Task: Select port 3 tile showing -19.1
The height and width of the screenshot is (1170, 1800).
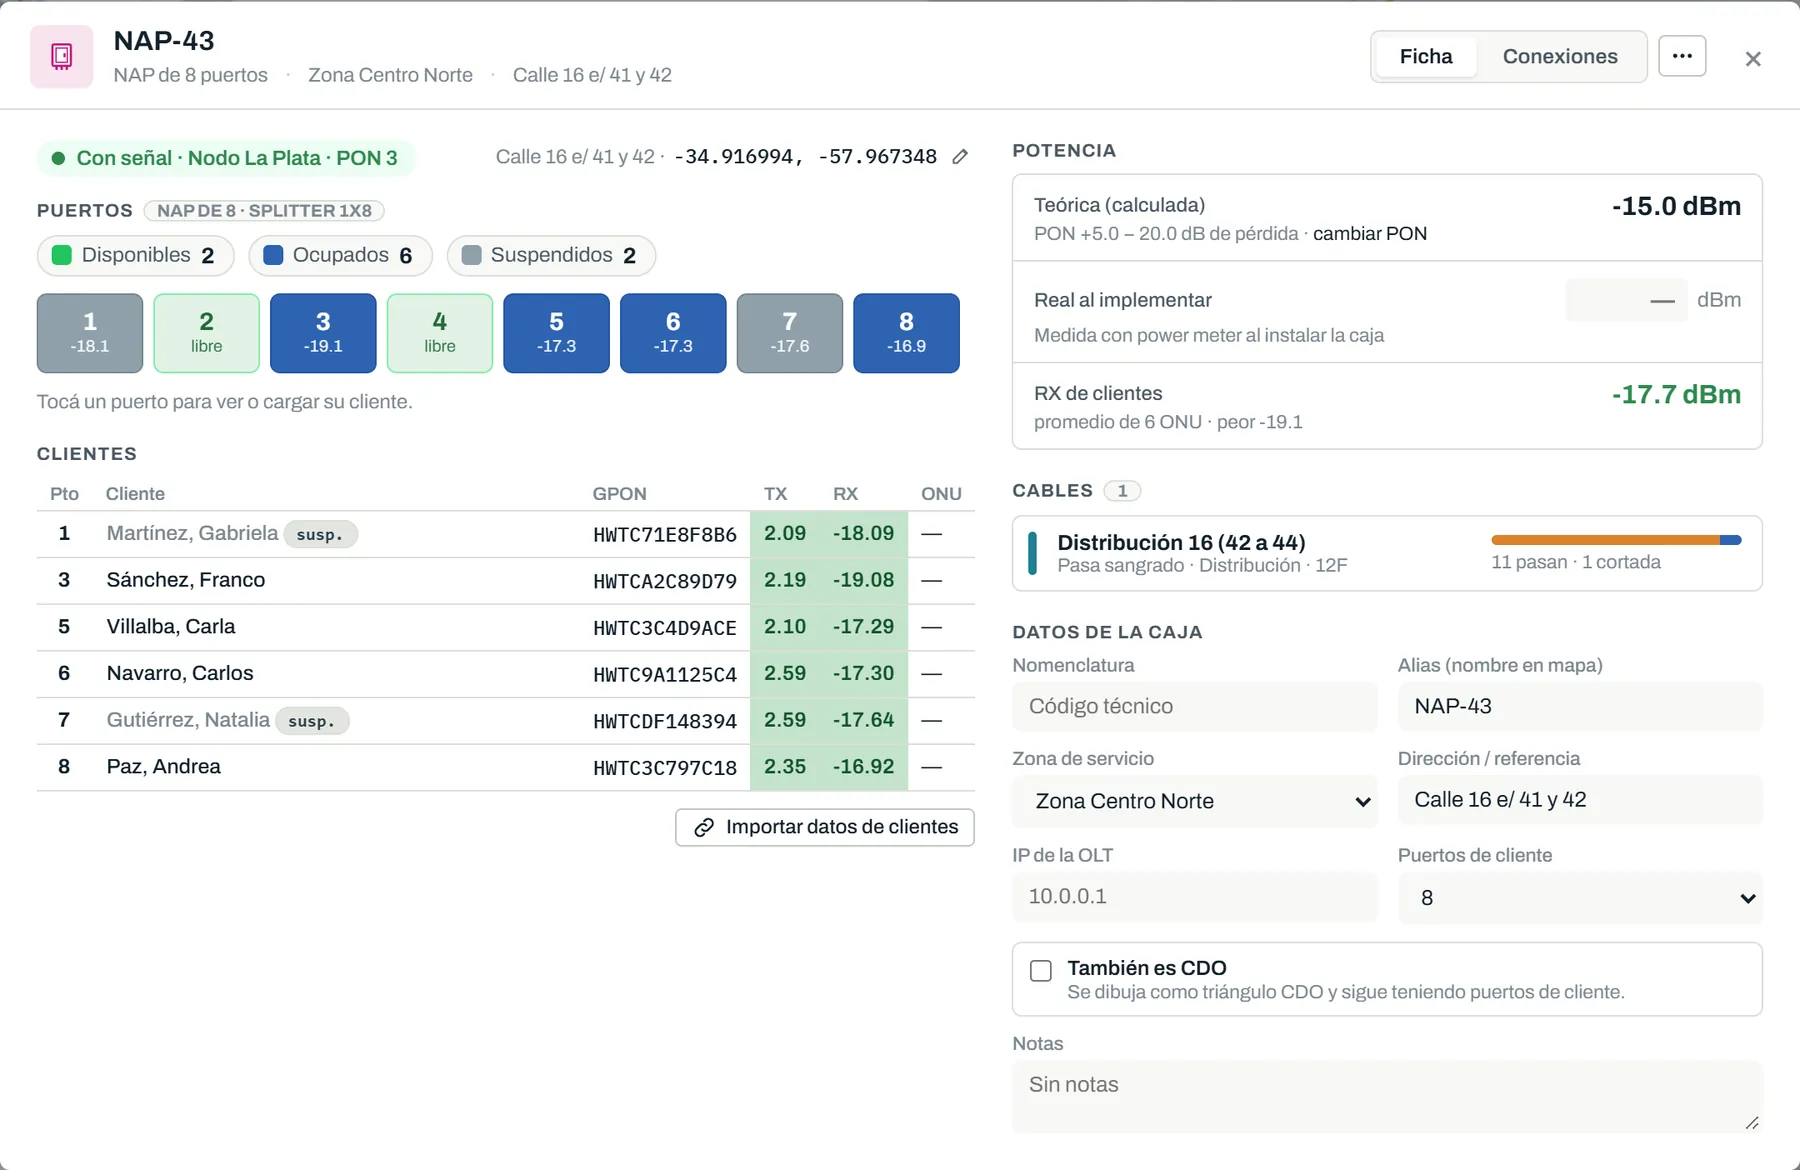Action: (323, 333)
